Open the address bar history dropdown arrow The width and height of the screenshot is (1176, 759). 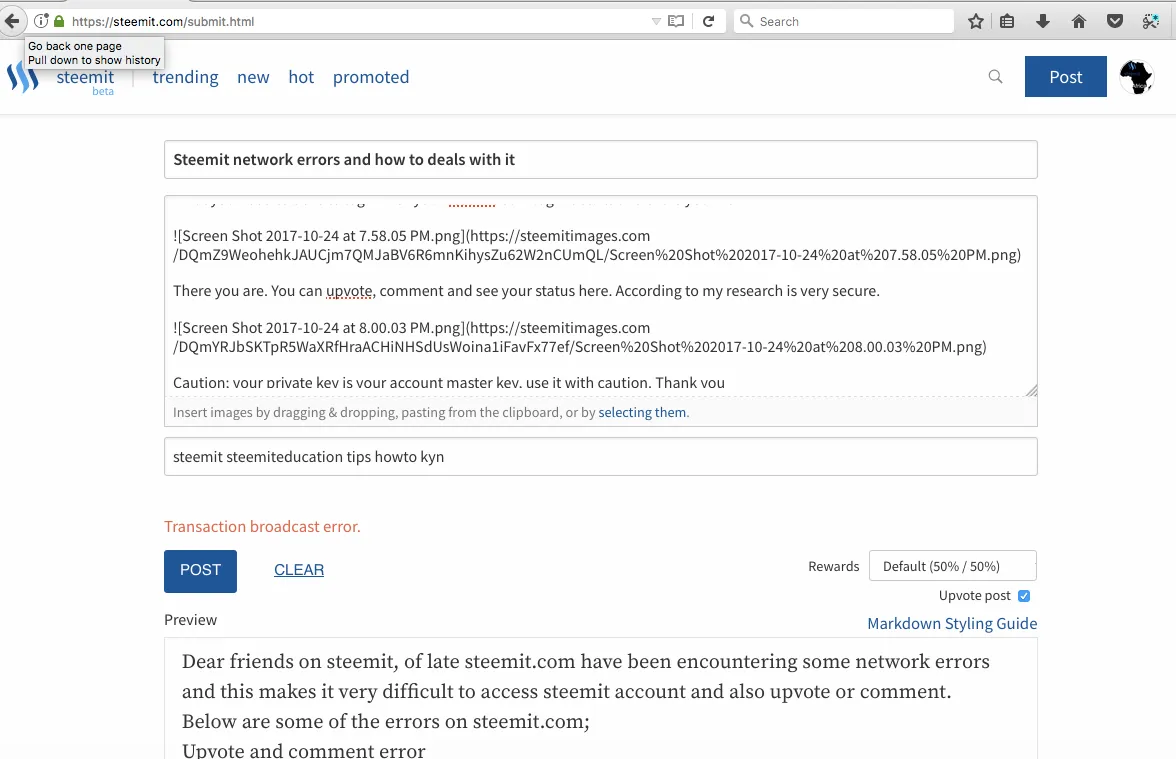(x=656, y=21)
